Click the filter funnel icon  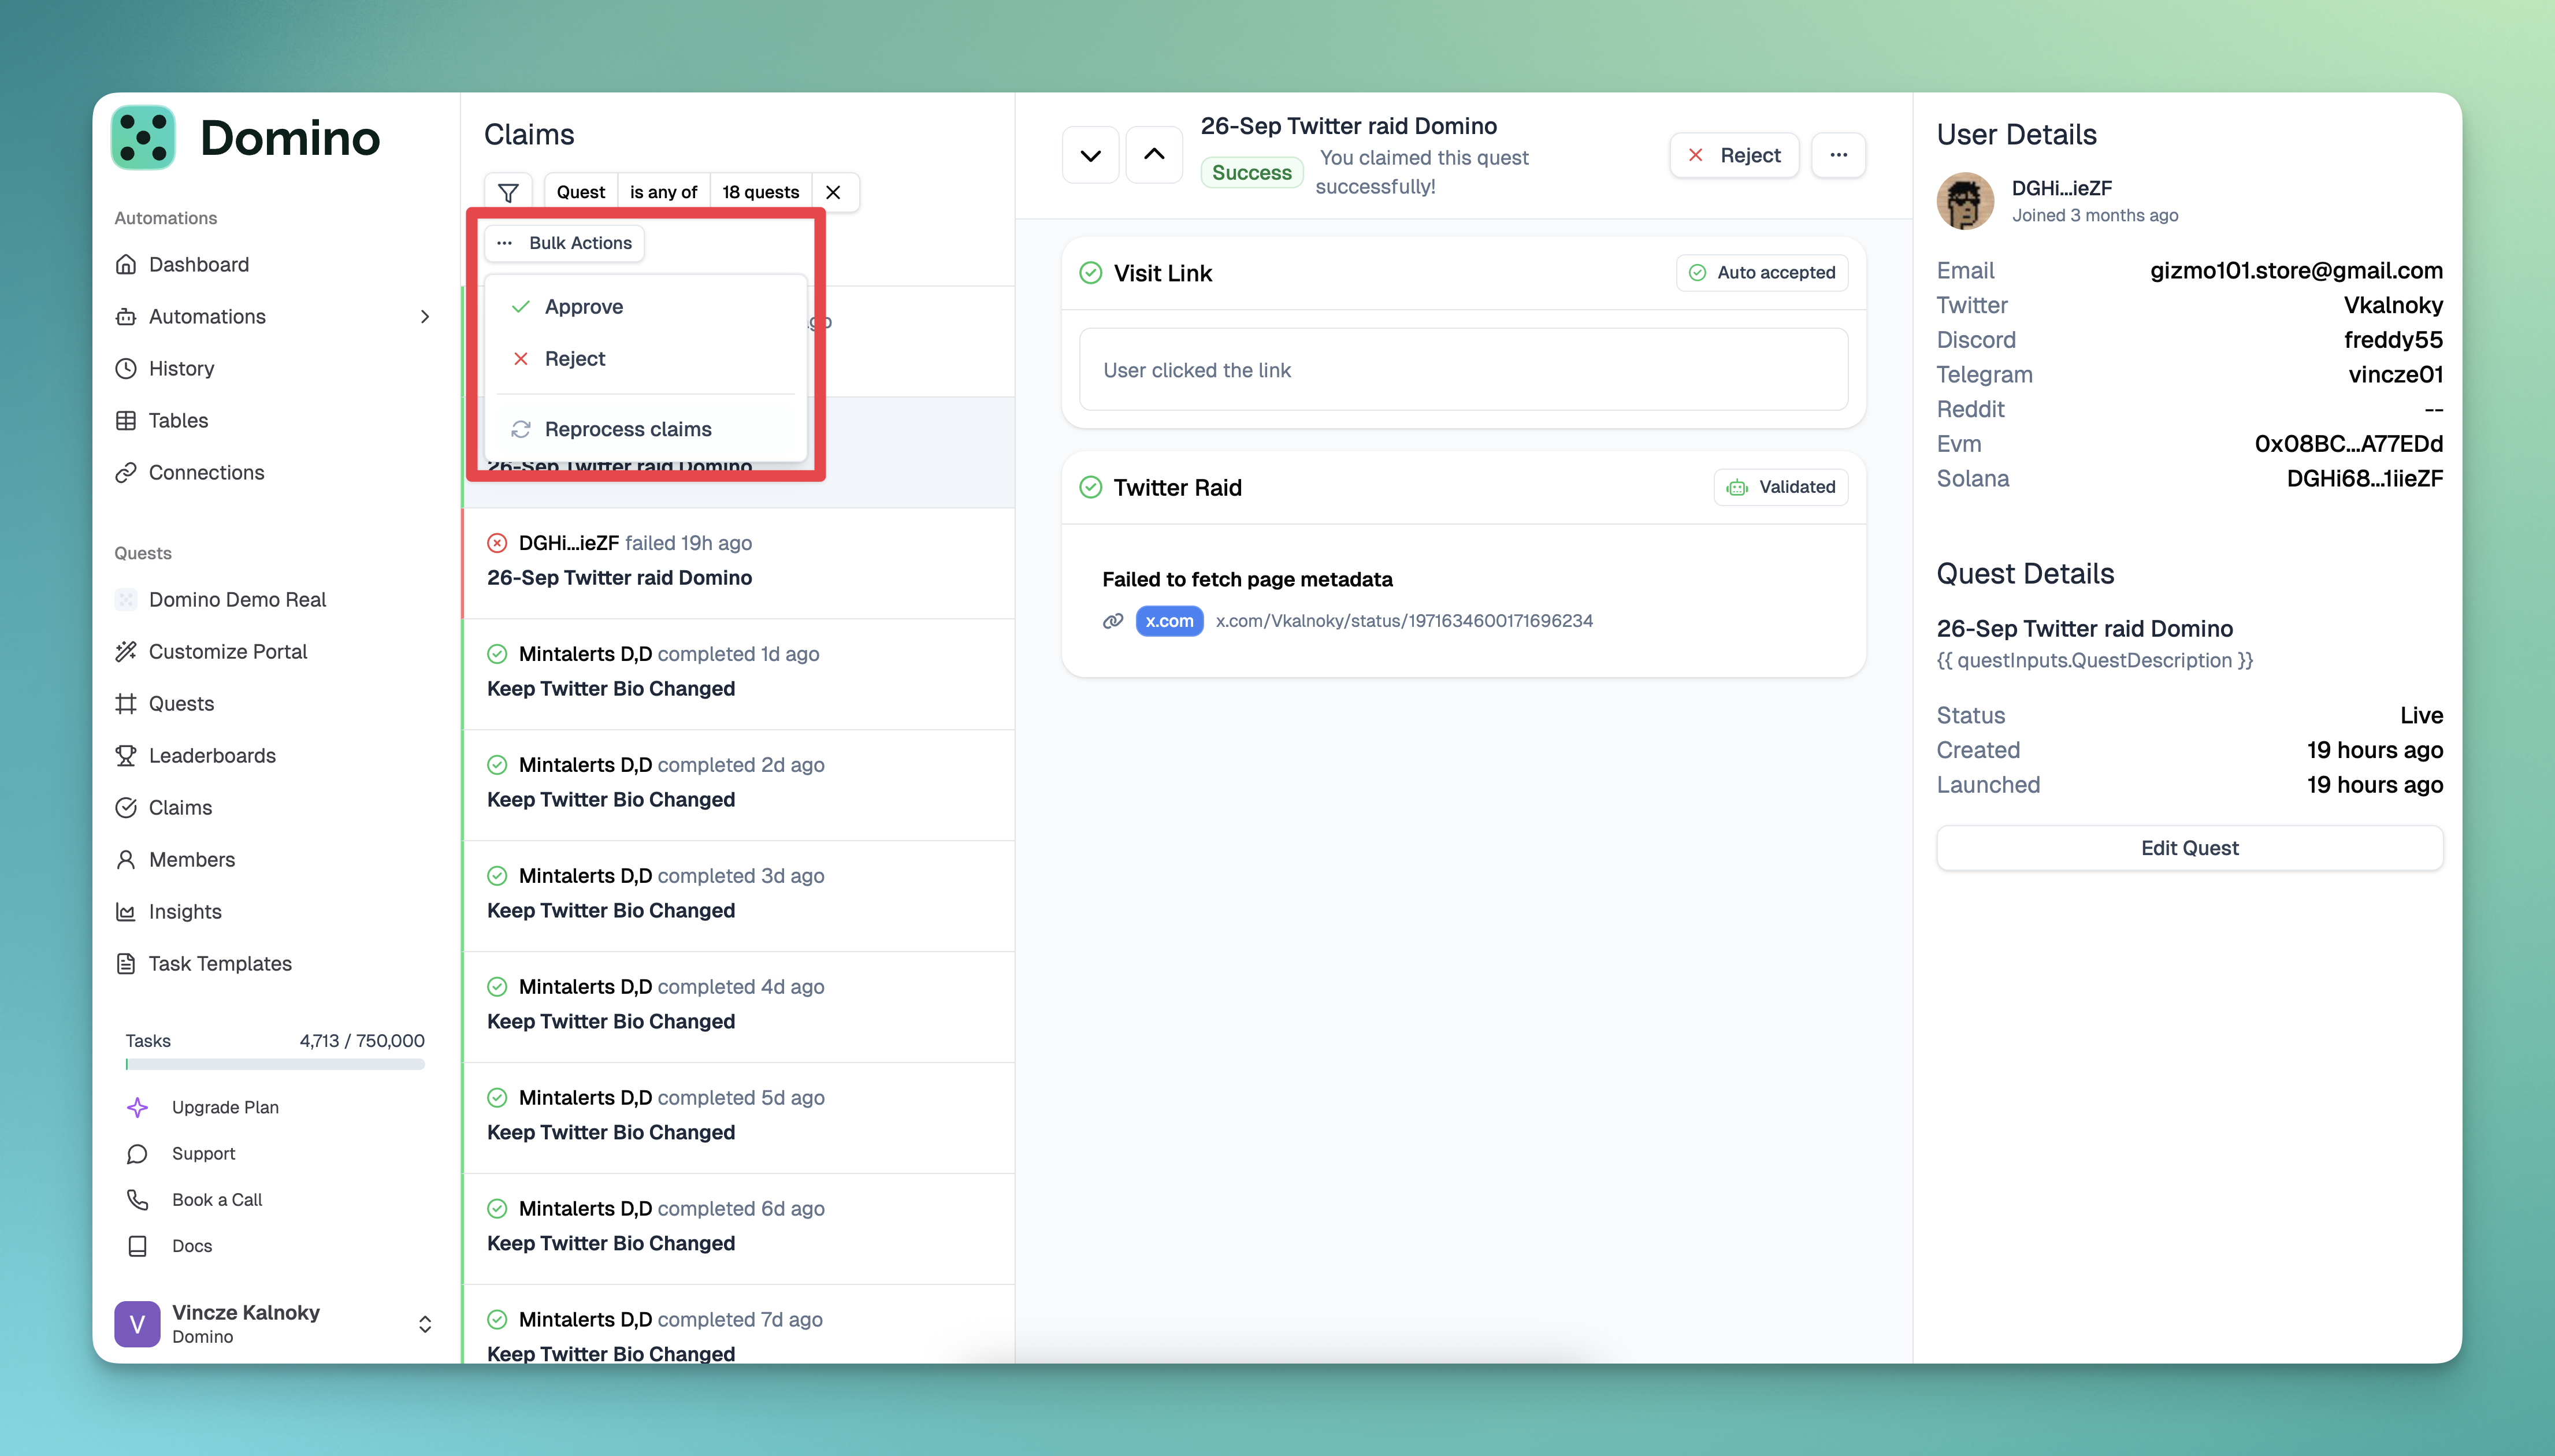point(508,192)
